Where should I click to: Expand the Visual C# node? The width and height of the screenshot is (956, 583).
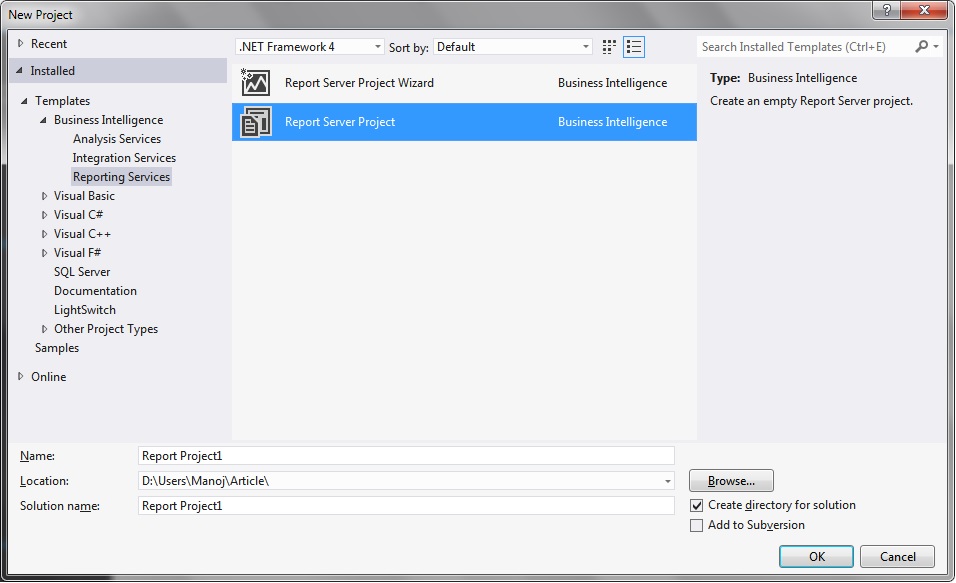pyautogui.click(x=44, y=215)
